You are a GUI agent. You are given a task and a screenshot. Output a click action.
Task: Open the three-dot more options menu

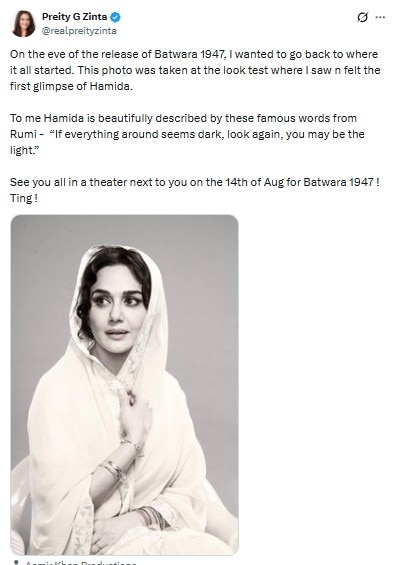[x=380, y=17]
